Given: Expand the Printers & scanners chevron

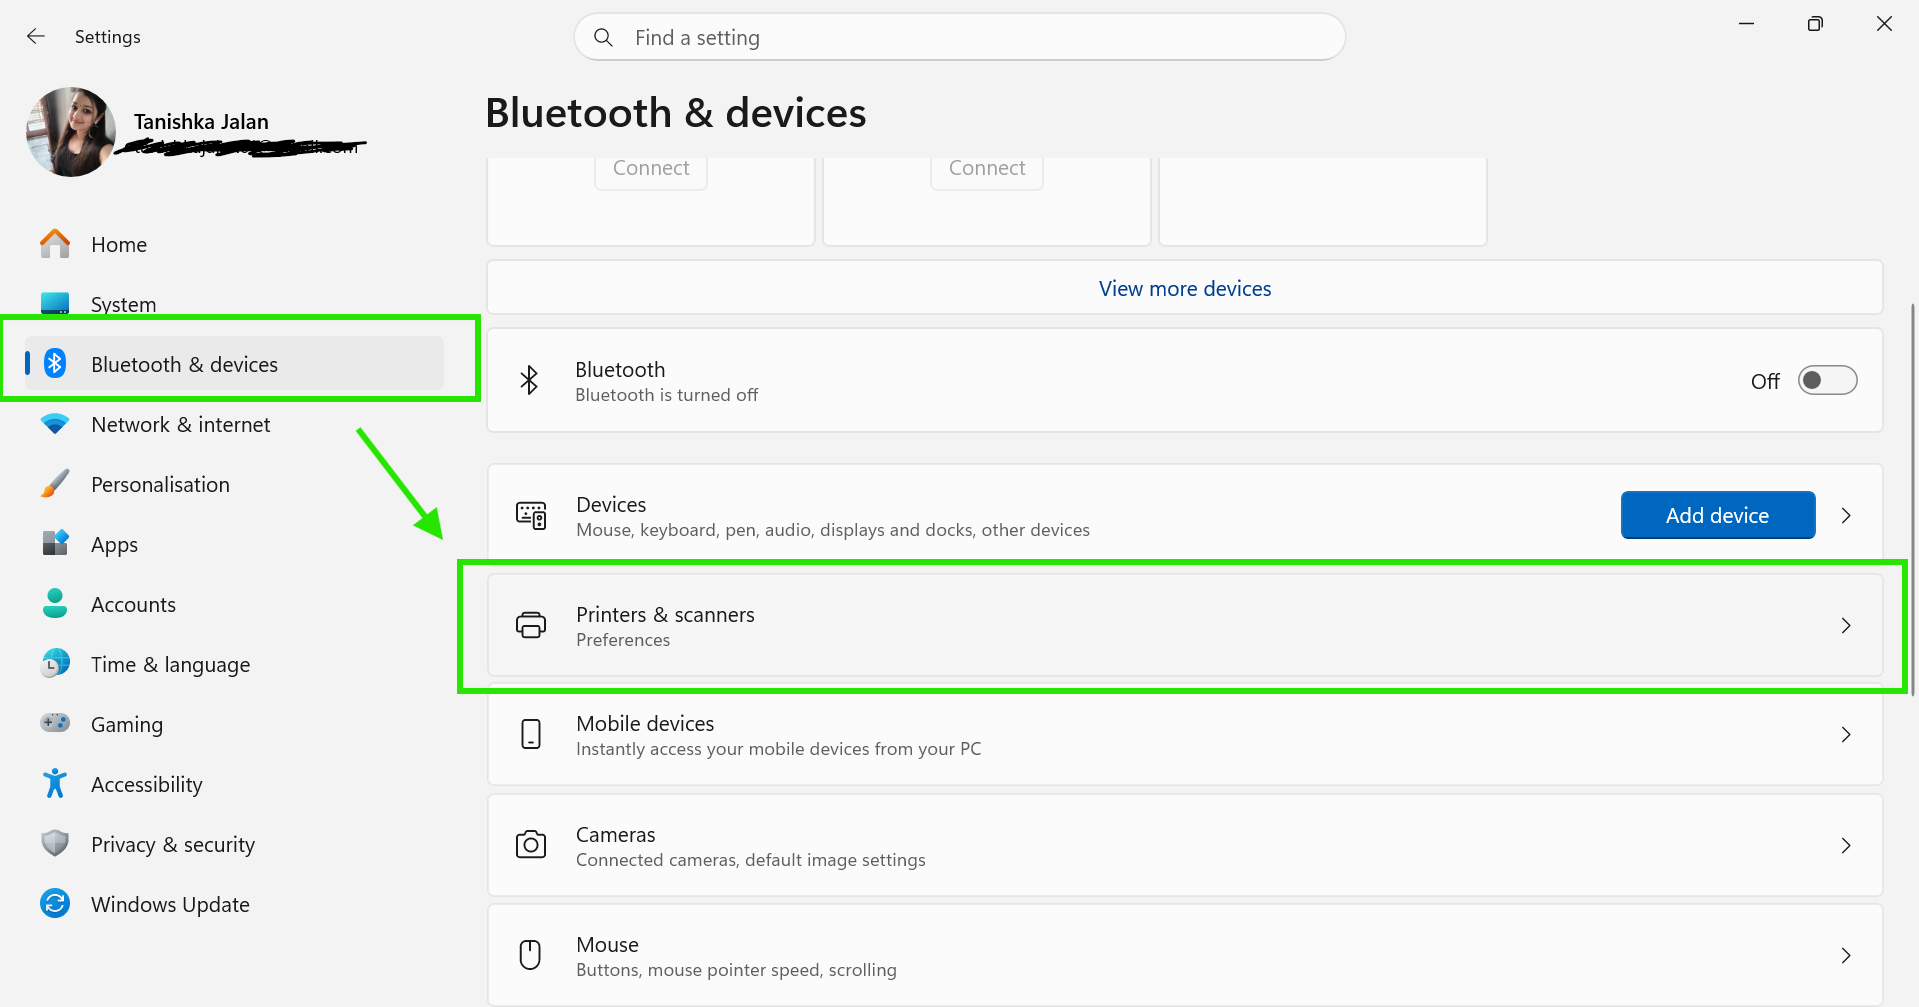Looking at the screenshot, I should coord(1846,626).
